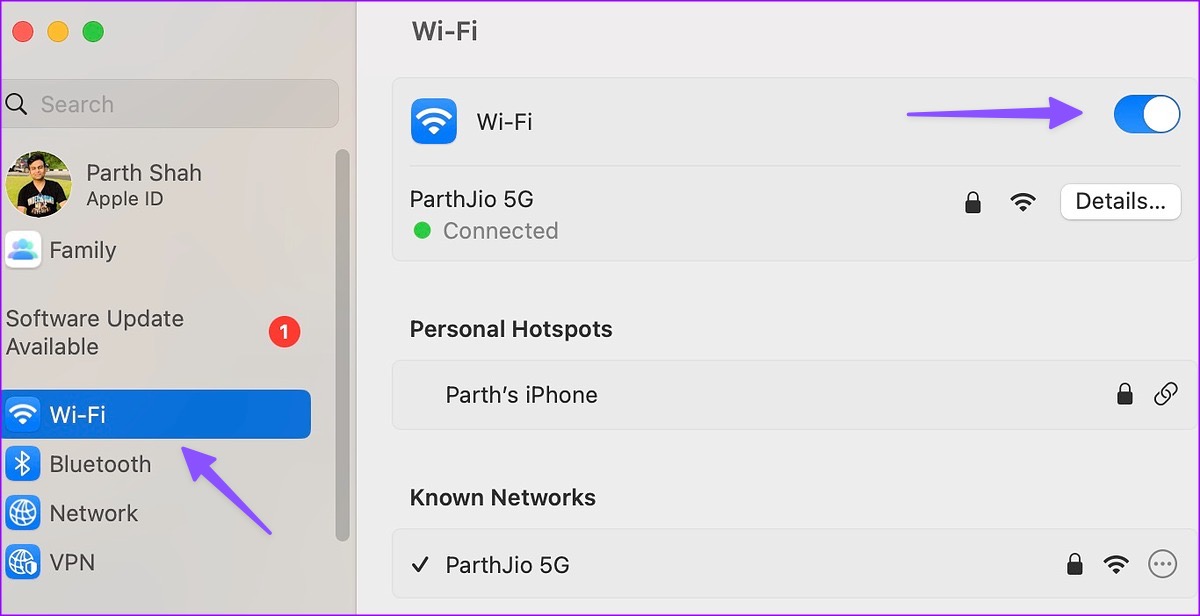The image size is (1200, 616).
Task: Click signal strength icon next to Details button
Action: tap(1022, 203)
